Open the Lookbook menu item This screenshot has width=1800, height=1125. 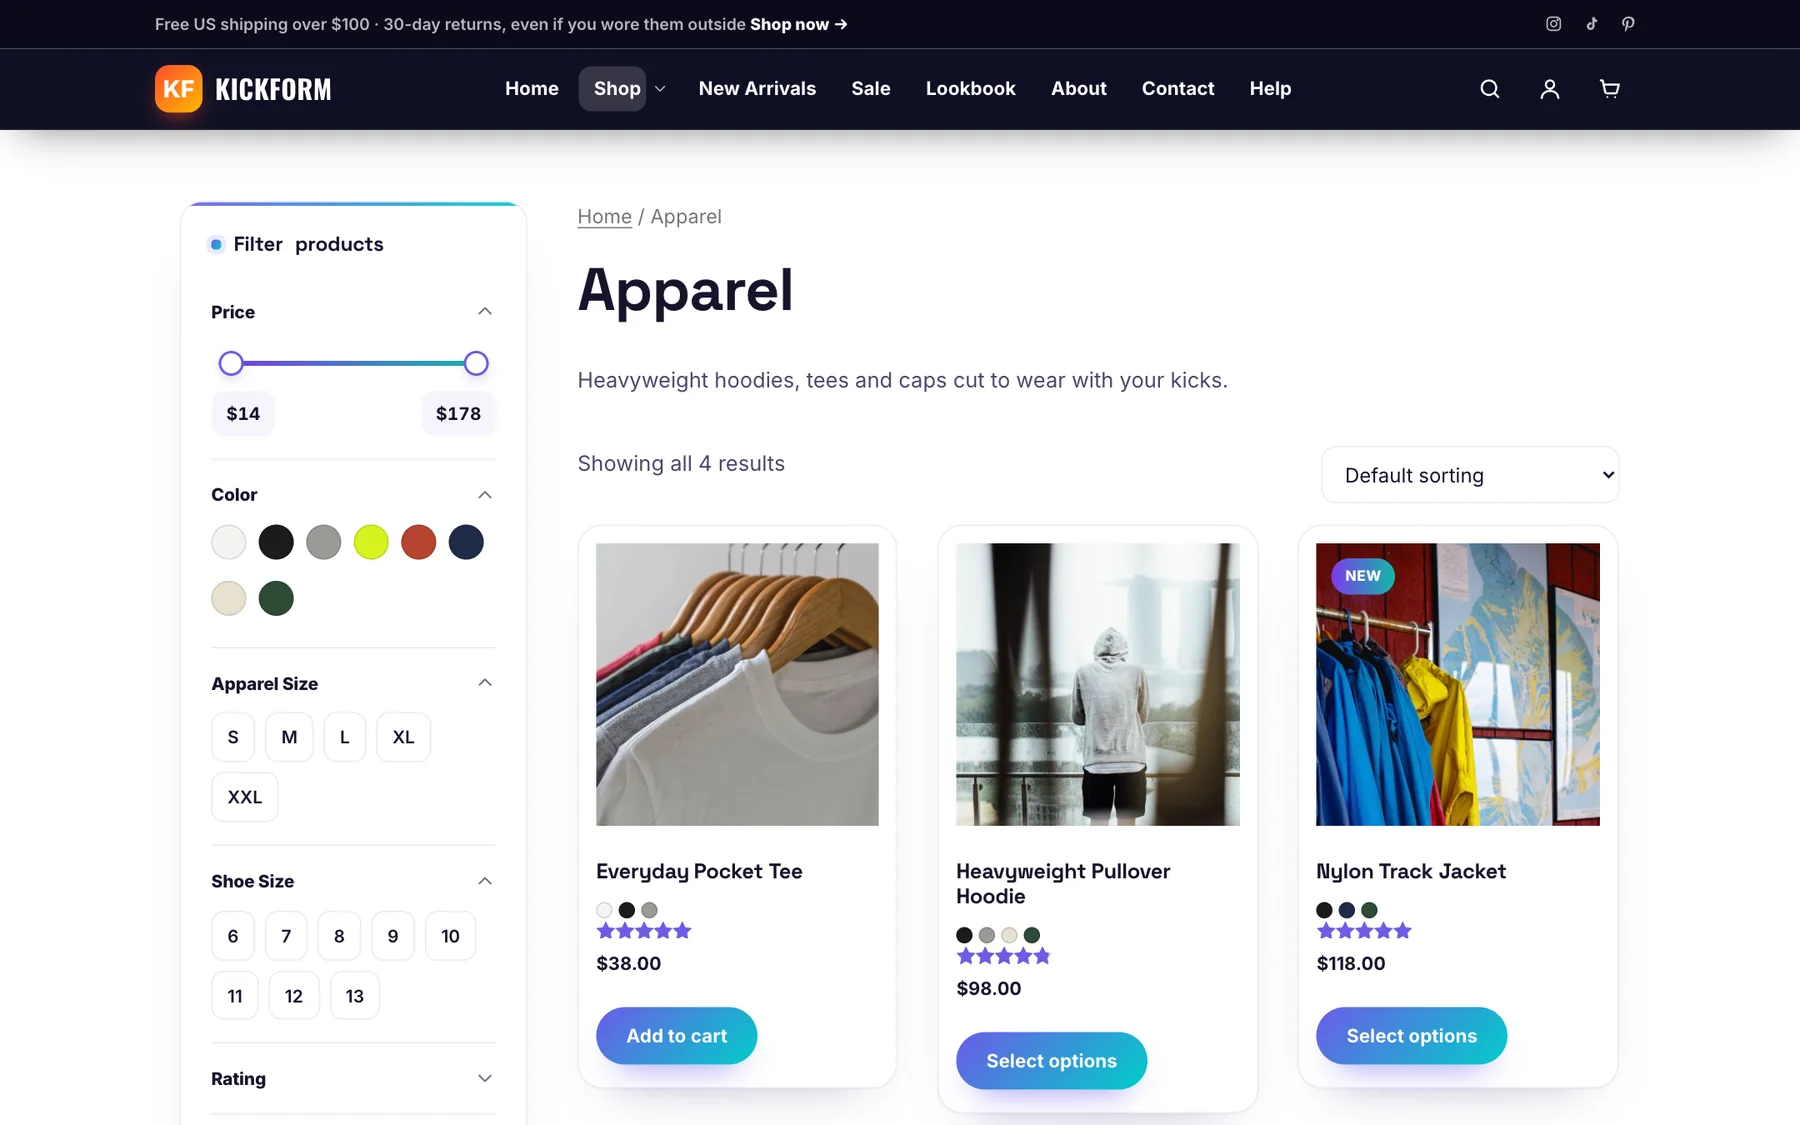[971, 89]
